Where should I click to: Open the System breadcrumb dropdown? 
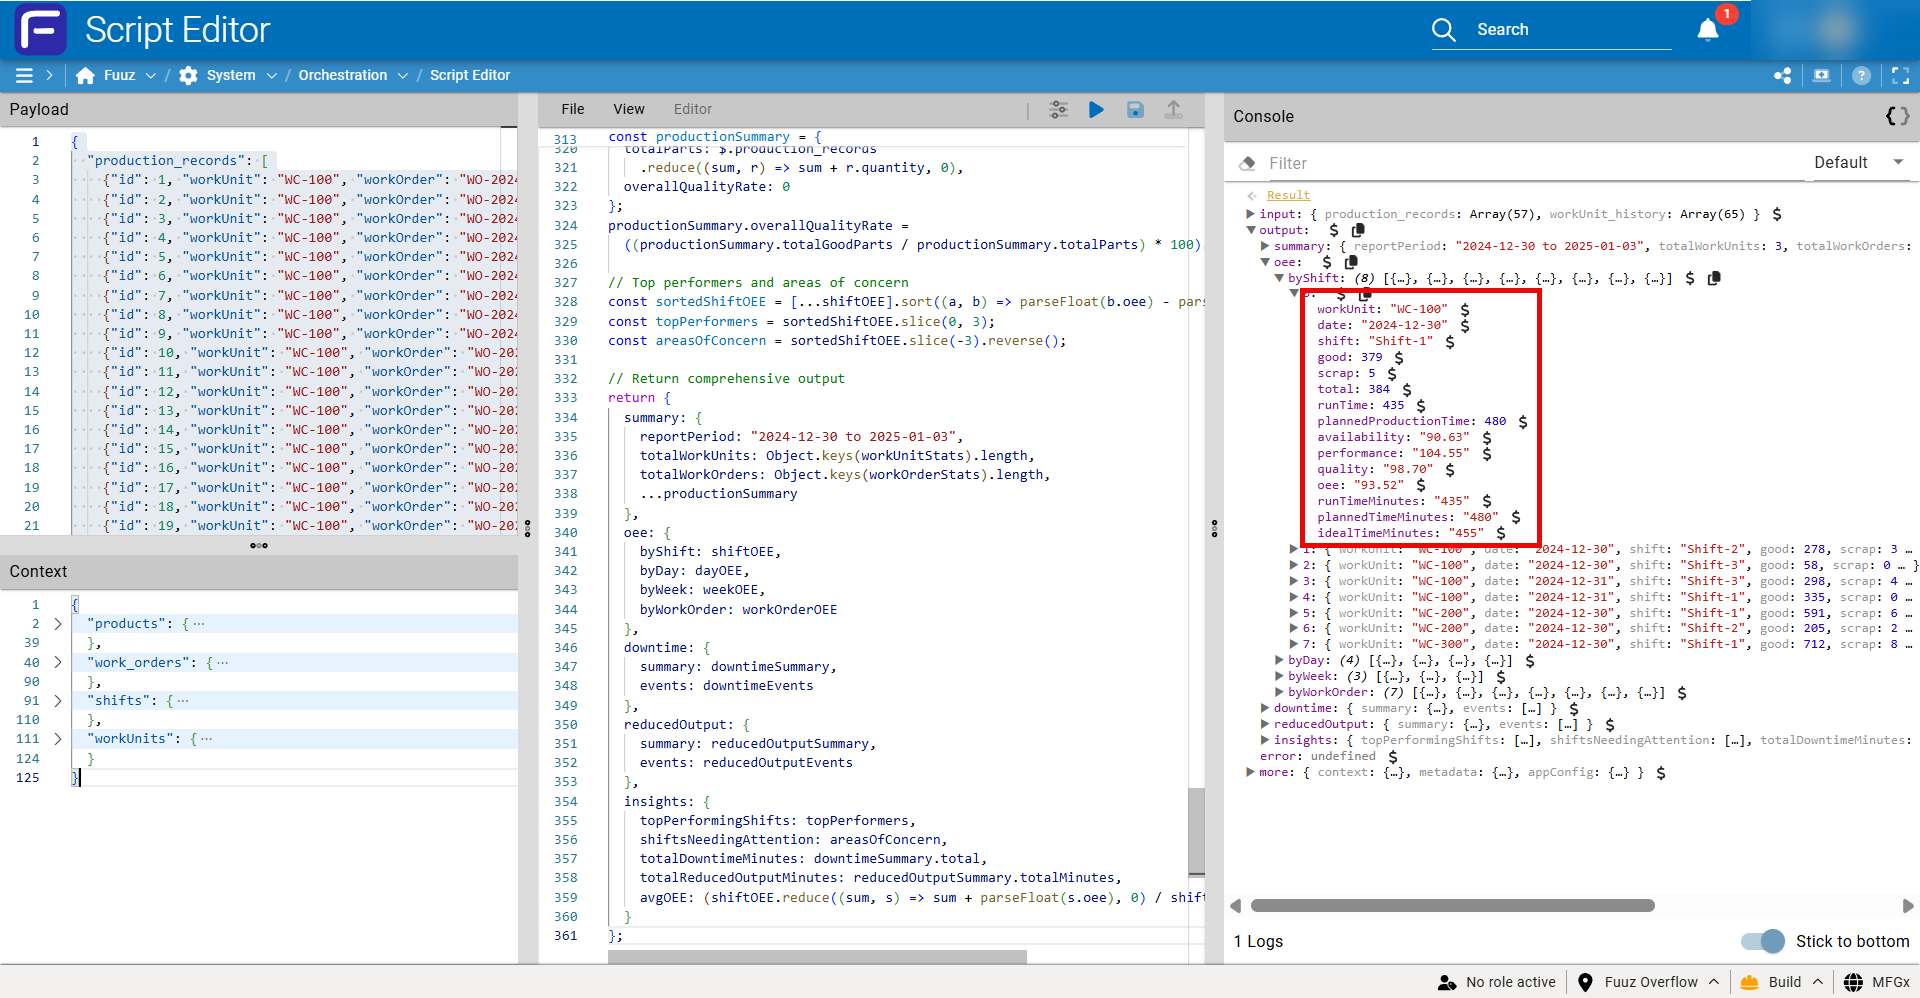click(271, 75)
